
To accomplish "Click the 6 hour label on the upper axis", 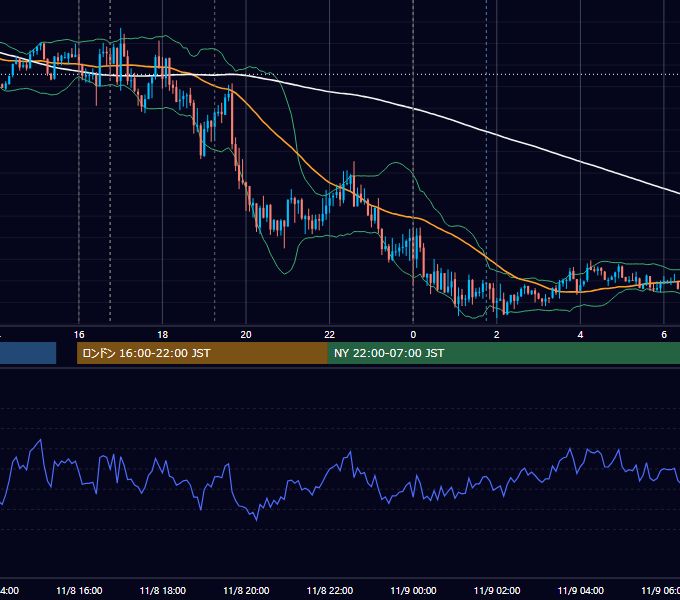I will coord(664,335).
